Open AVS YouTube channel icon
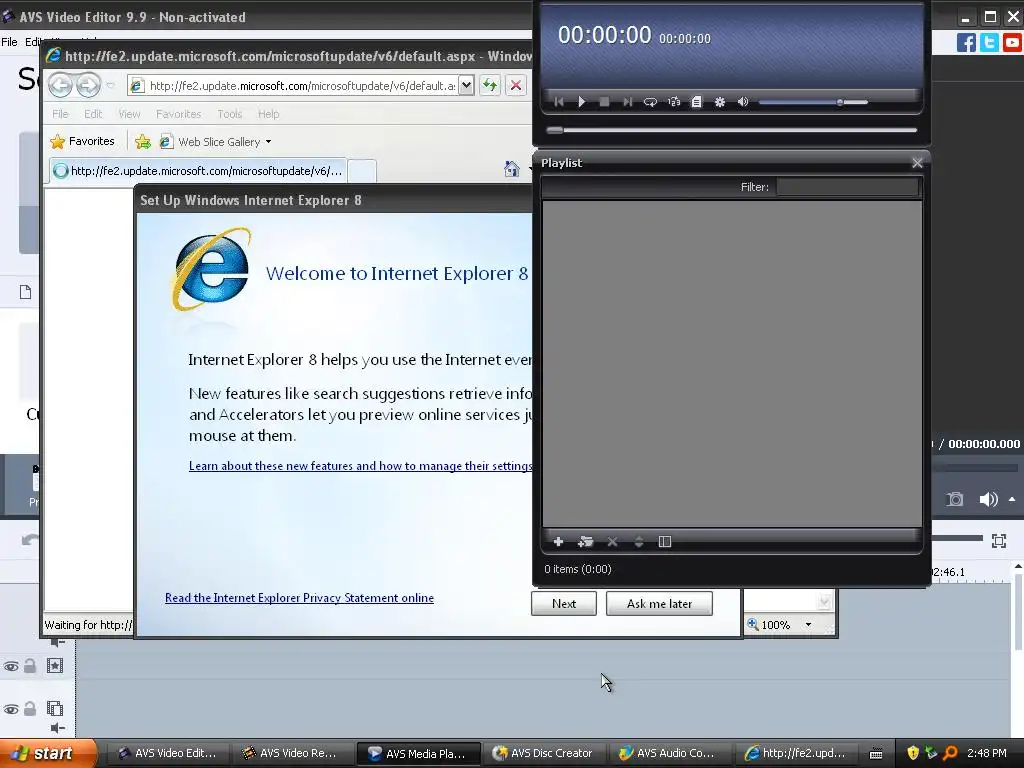 click(1012, 43)
